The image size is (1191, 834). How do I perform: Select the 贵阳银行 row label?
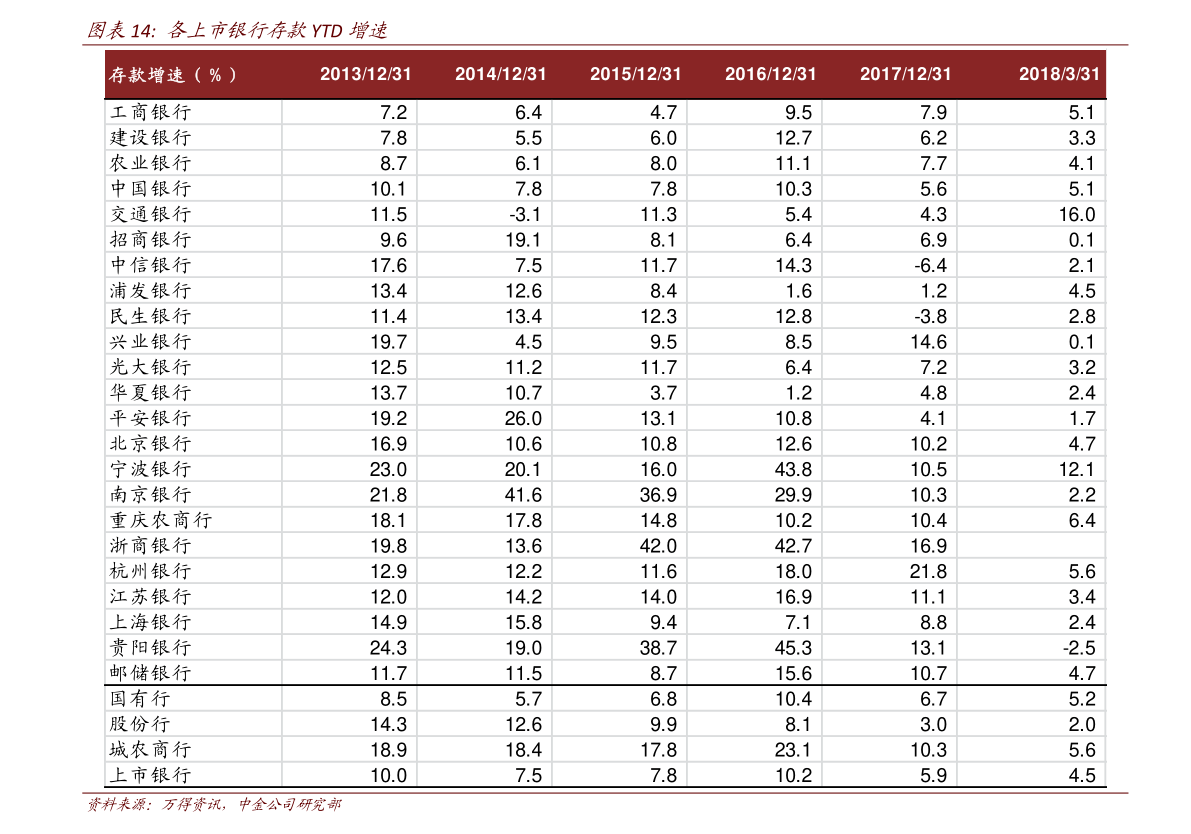[x=150, y=648]
